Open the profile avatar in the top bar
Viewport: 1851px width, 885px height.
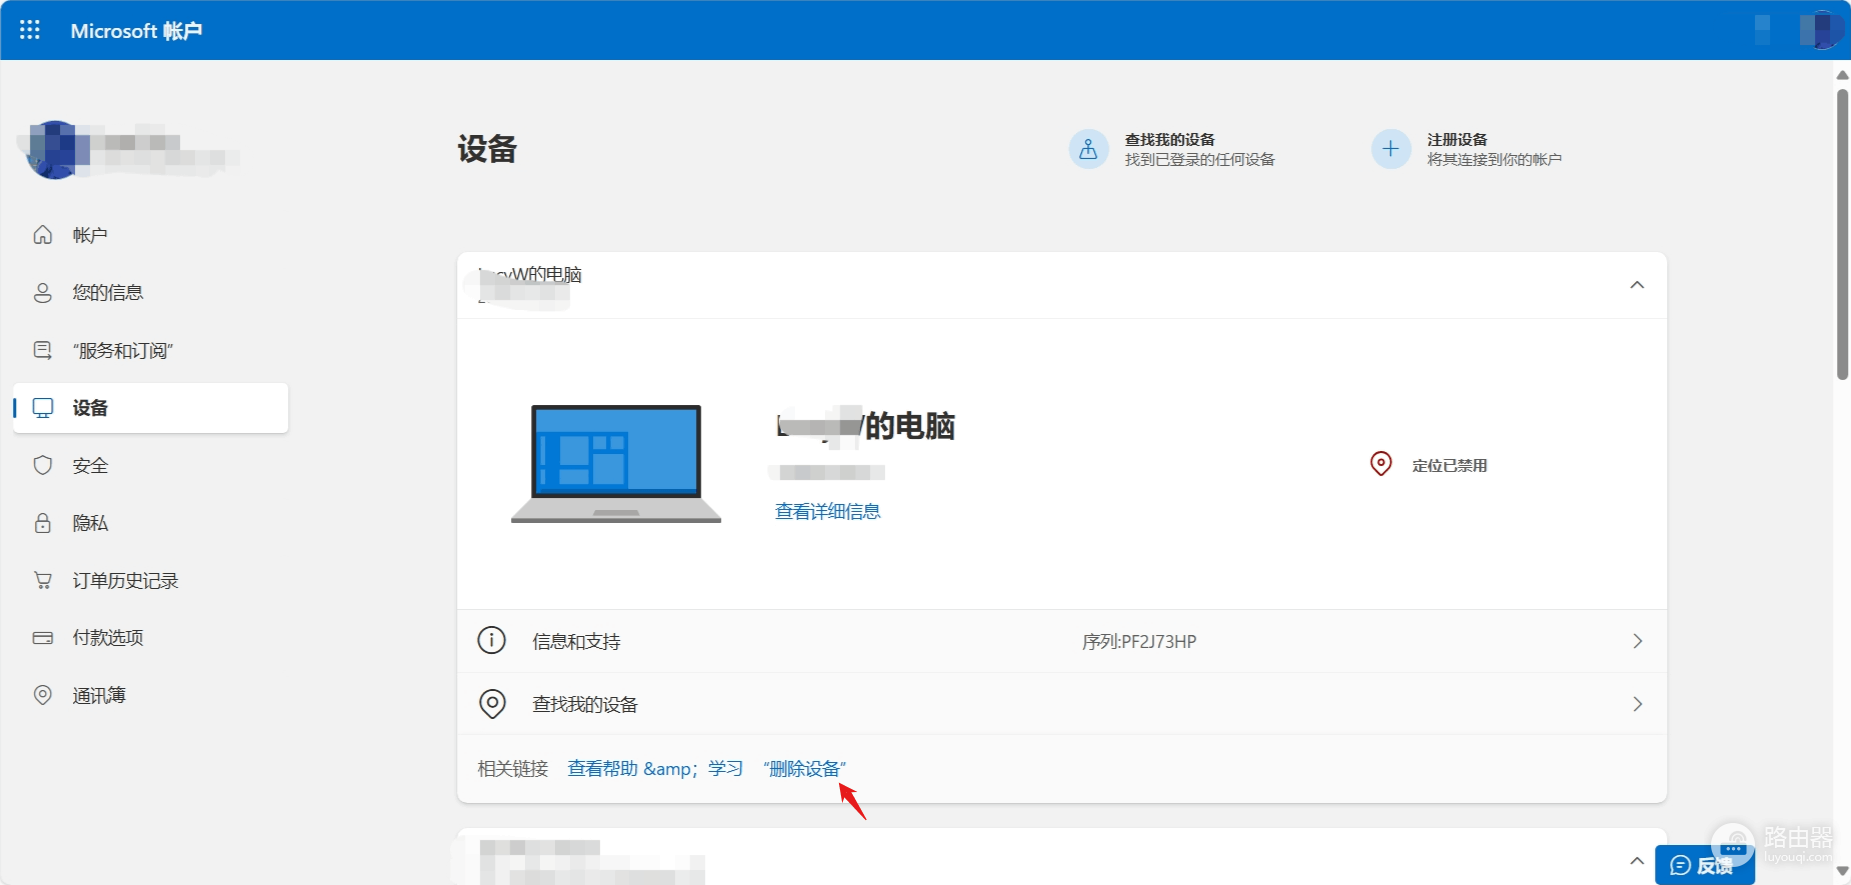click(x=1821, y=30)
